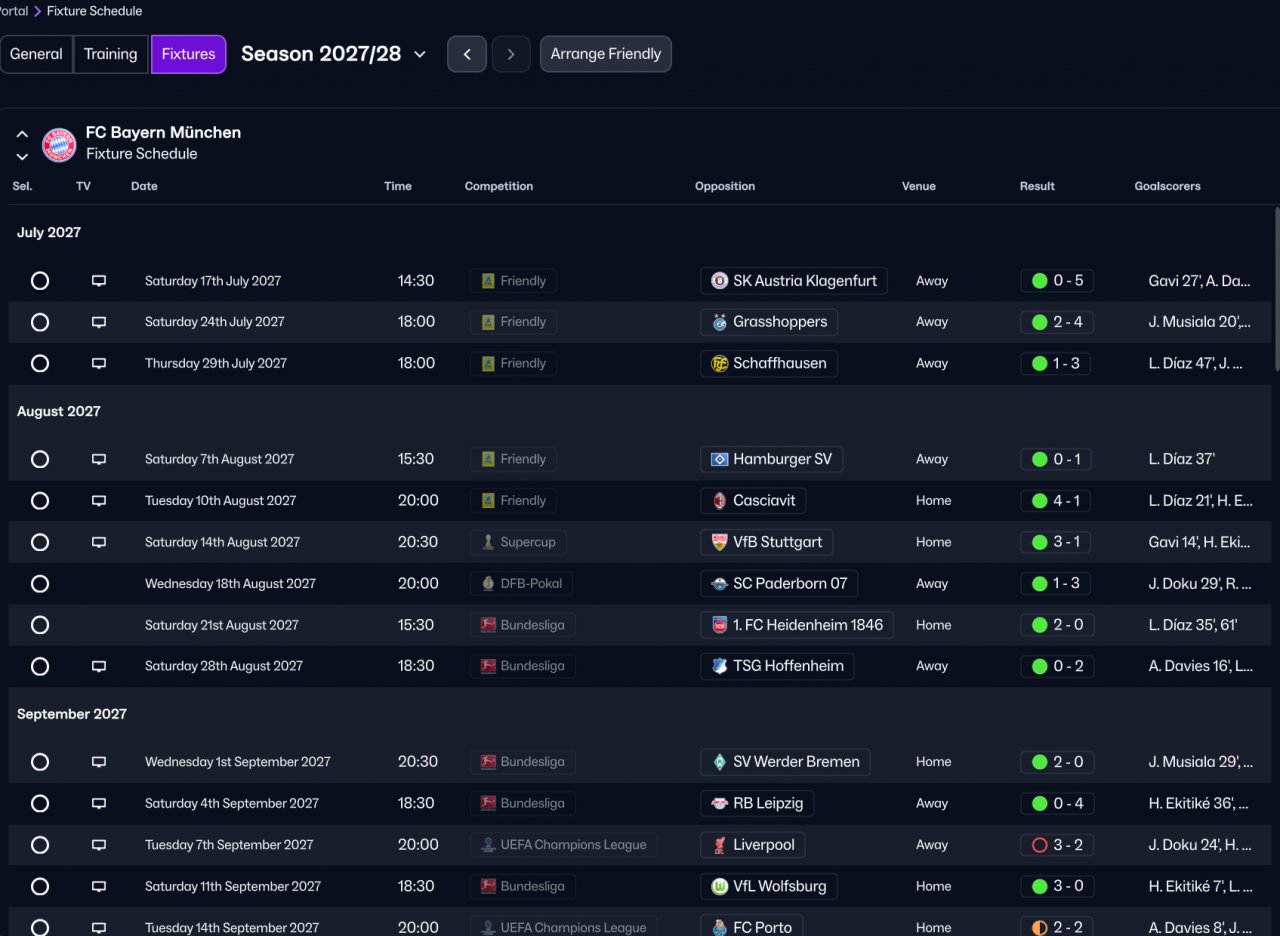This screenshot has width=1280, height=936.
Task: Click the Goalscorers column header
Action: [1168, 186]
